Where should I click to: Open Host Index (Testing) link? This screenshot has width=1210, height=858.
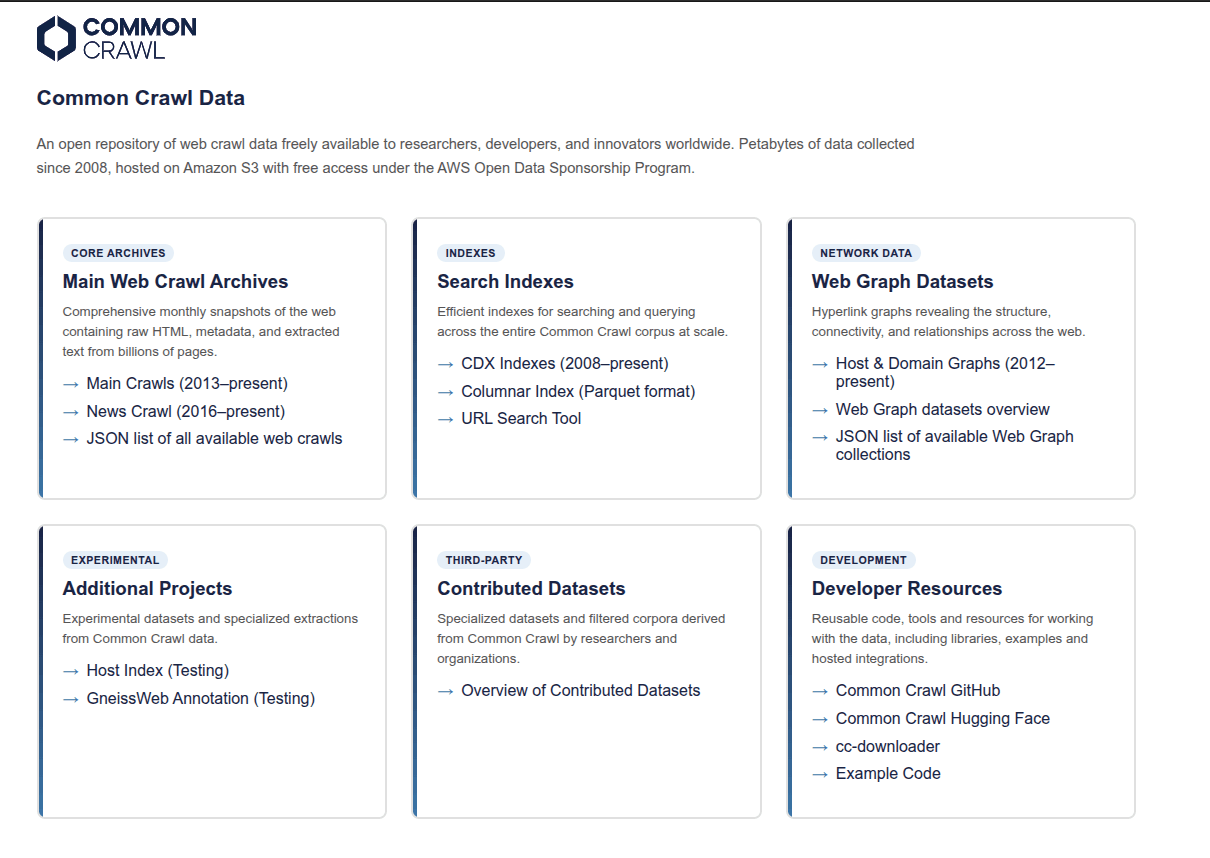pyautogui.click(x=158, y=671)
